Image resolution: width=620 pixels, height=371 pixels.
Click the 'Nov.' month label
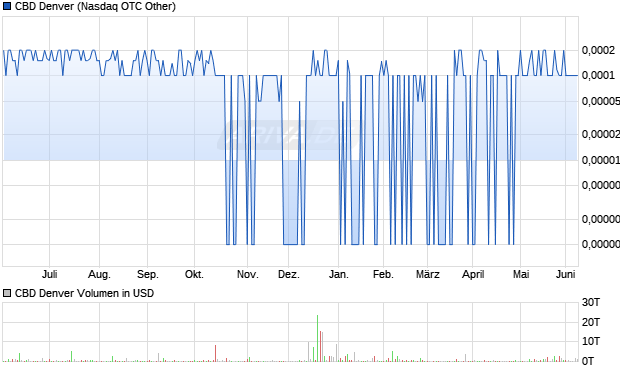click(248, 274)
